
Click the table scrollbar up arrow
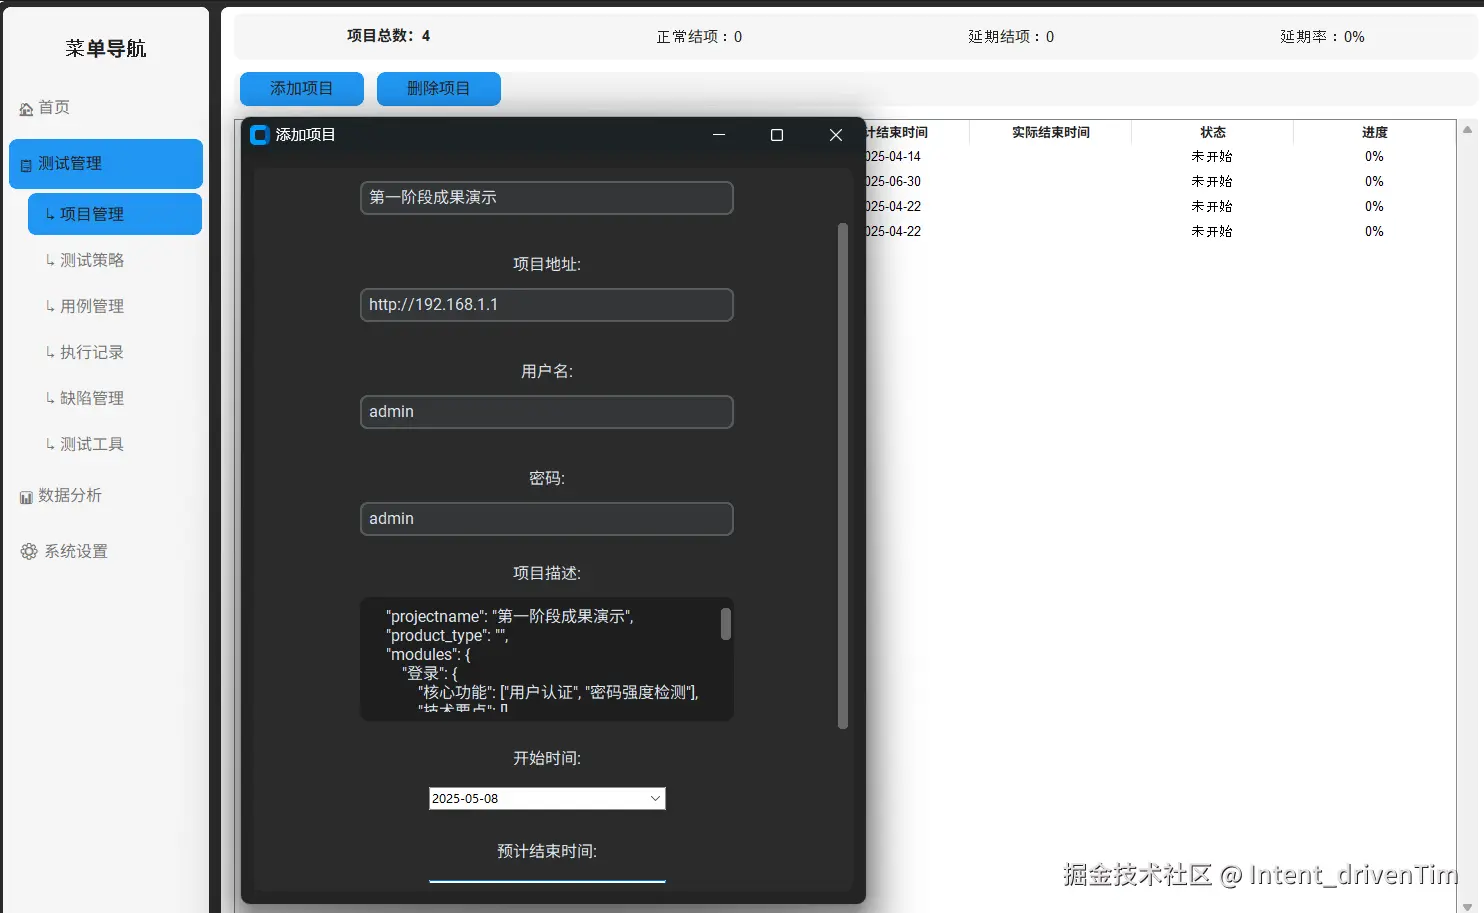pos(1468,130)
